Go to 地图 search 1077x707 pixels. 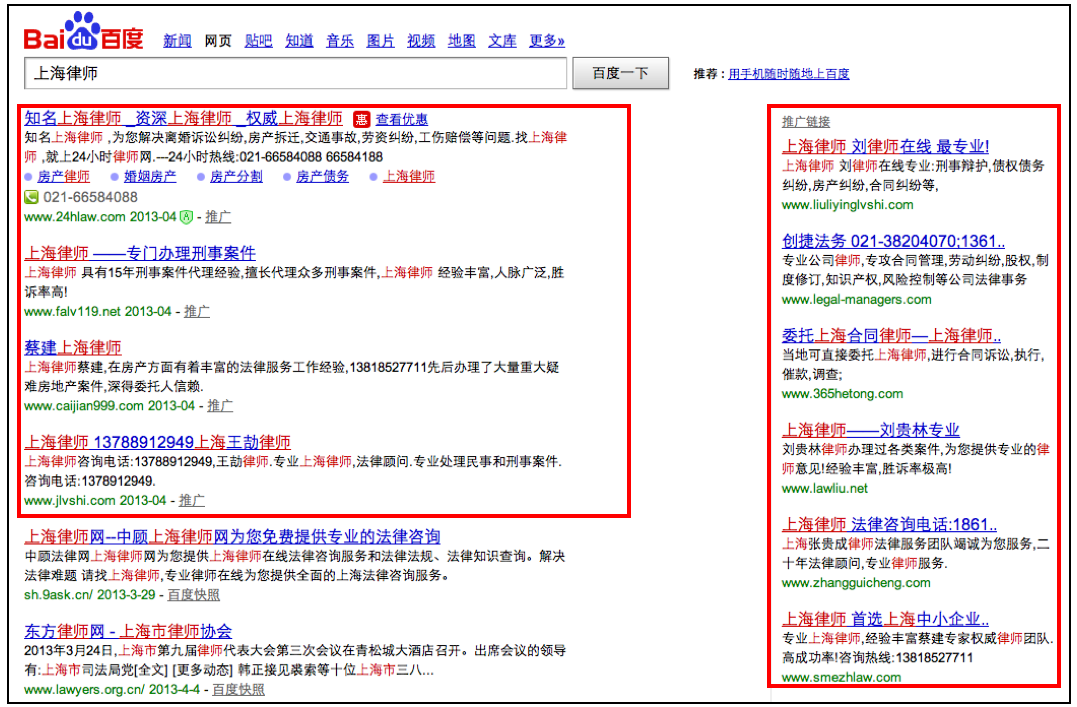pos(462,41)
